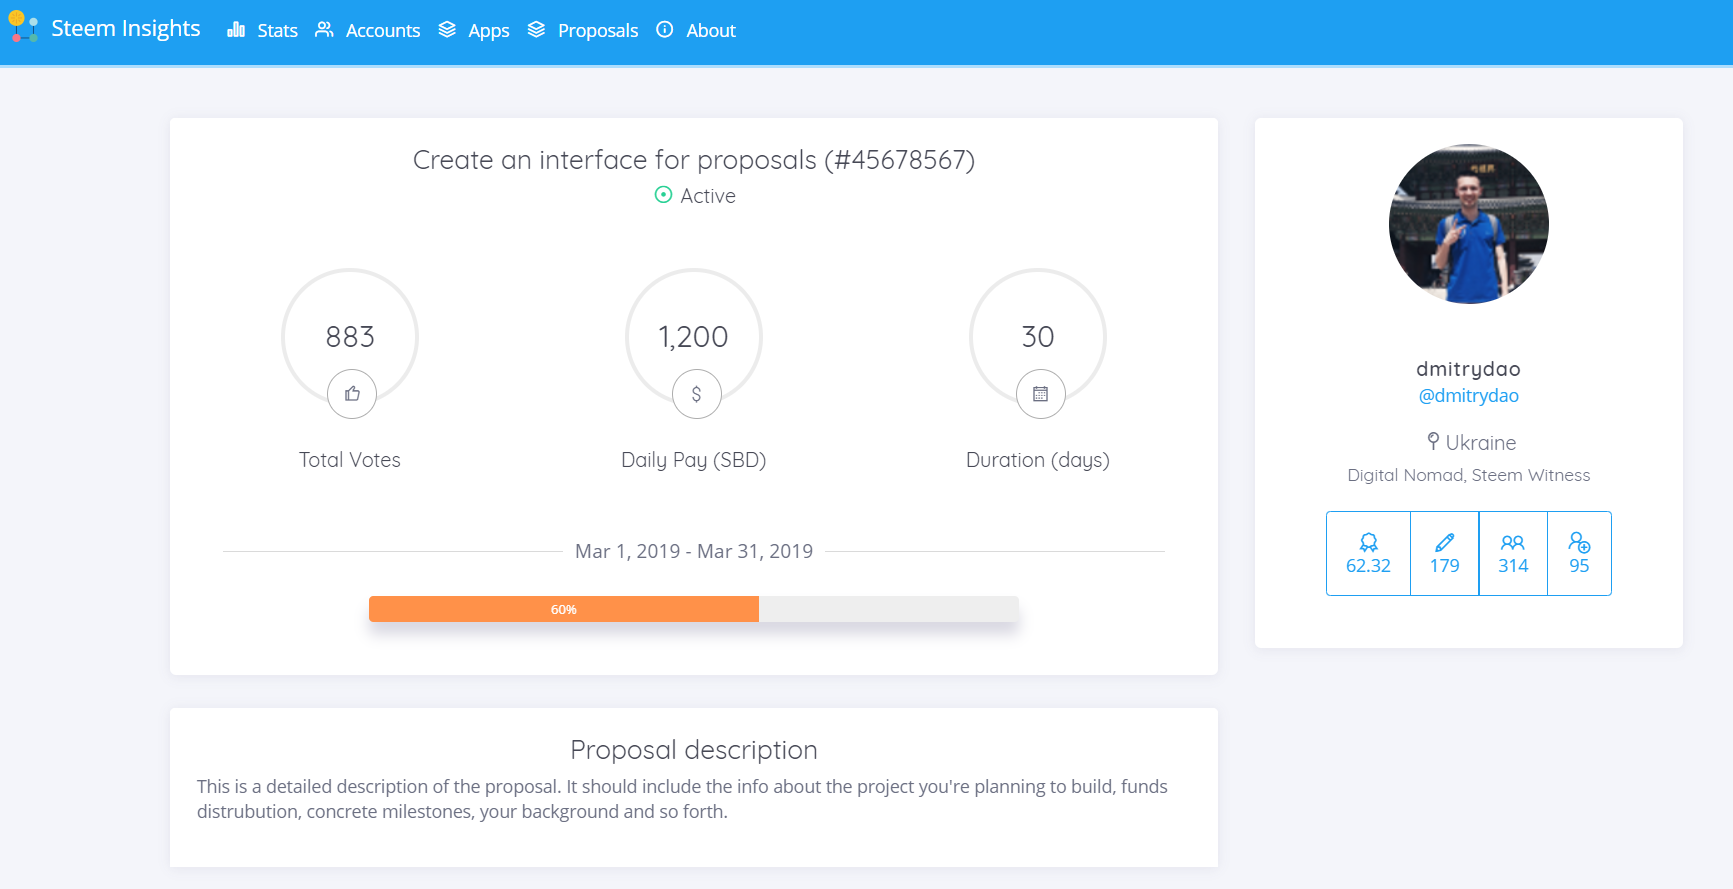
Task: Click the Digital Nomad, Steem Witness bio
Action: coord(1468,475)
